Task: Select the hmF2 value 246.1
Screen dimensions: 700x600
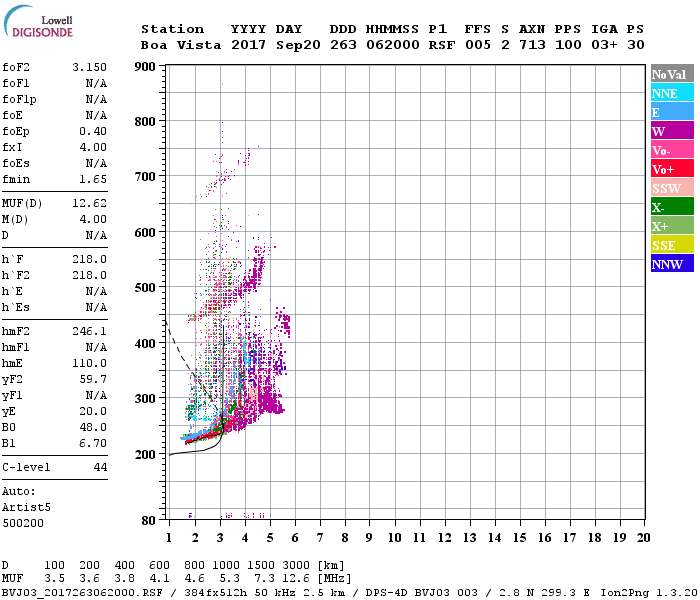Action: tap(89, 330)
